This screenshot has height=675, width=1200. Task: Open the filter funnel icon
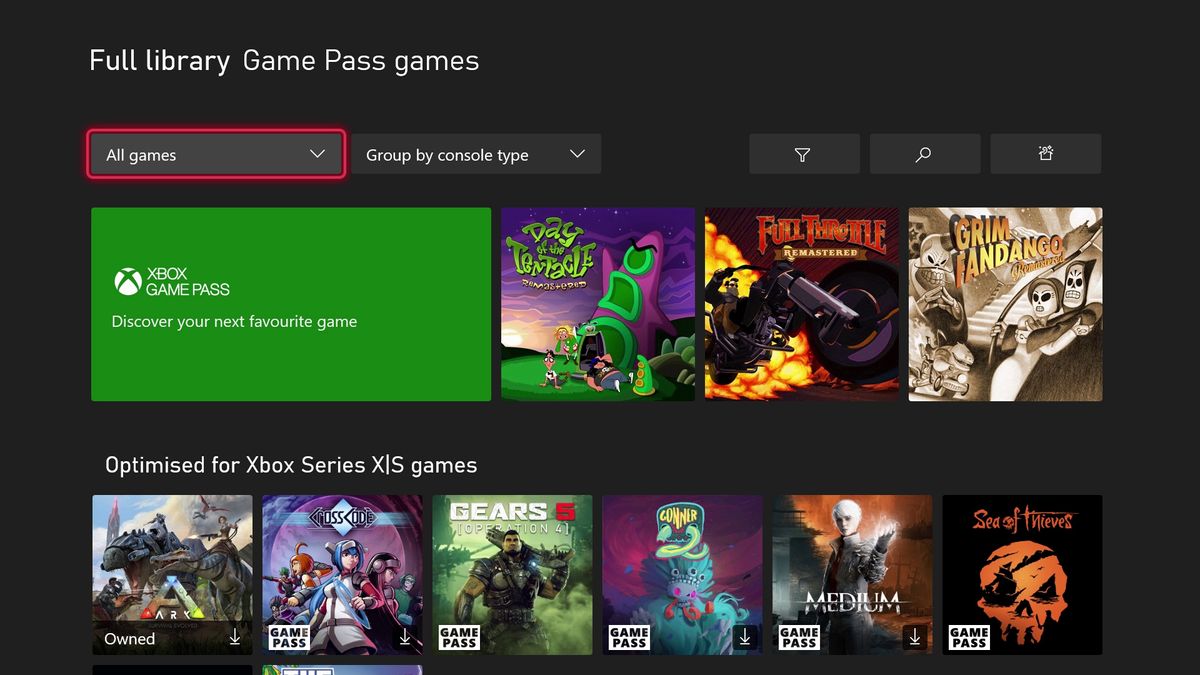pos(804,154)
